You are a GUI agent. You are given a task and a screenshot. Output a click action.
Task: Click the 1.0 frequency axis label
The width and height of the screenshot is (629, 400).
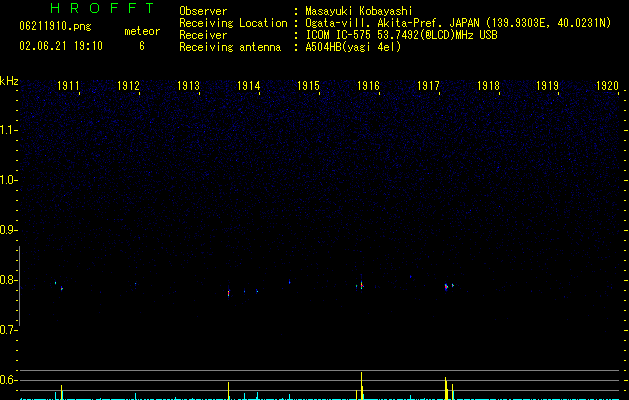pos(9,180)
